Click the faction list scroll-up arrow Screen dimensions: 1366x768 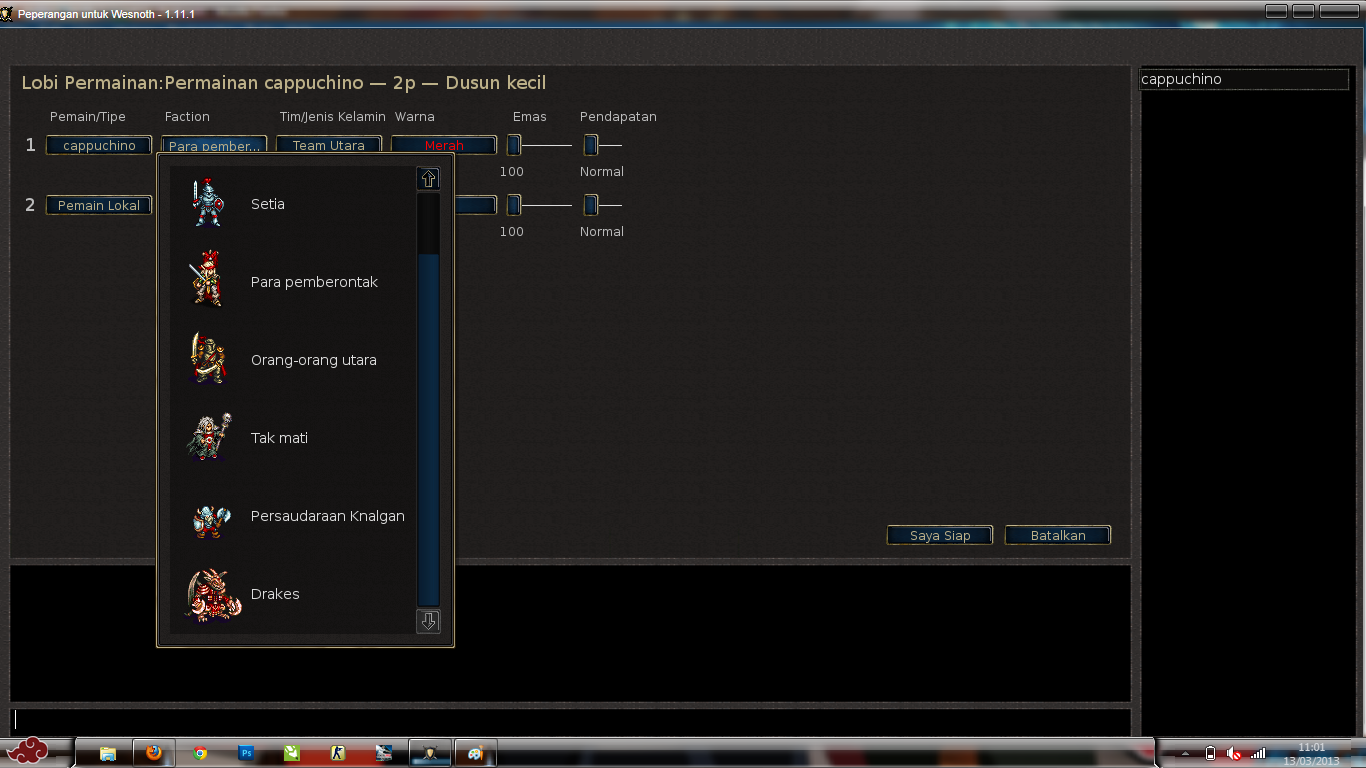pyautogui.click(x=428, y=179)
